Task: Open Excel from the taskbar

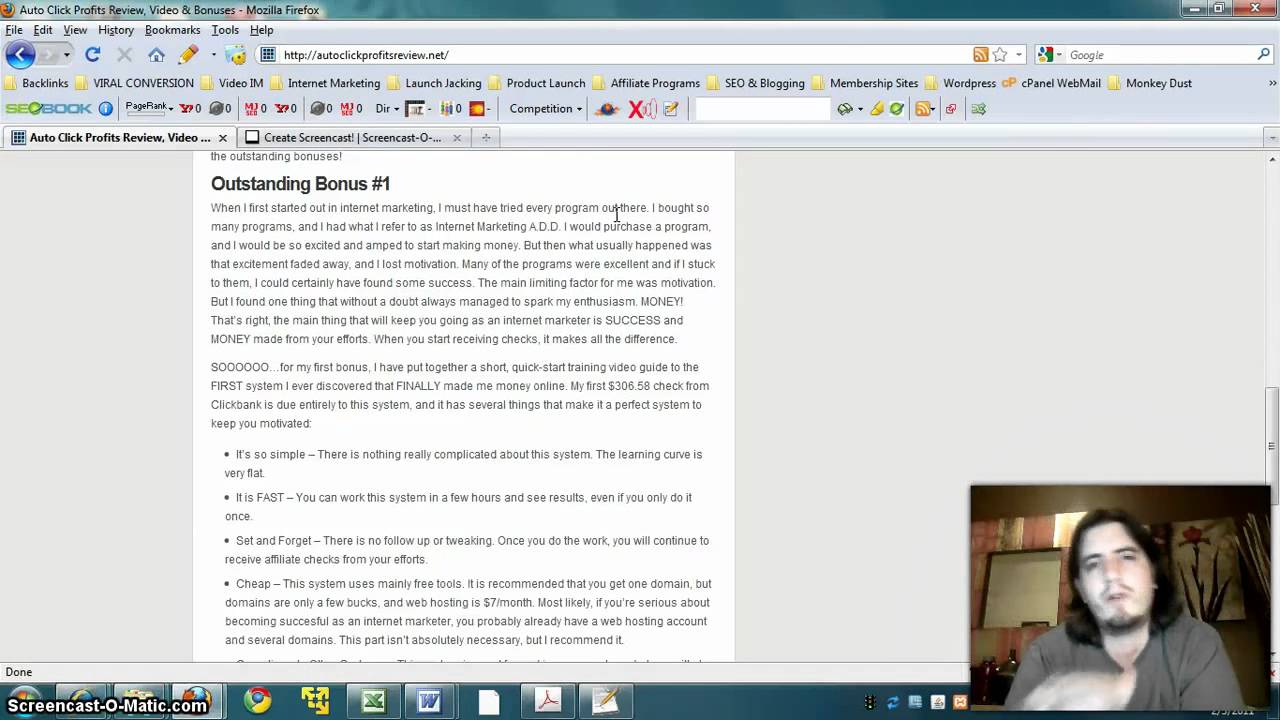Action: coord(373,700)
